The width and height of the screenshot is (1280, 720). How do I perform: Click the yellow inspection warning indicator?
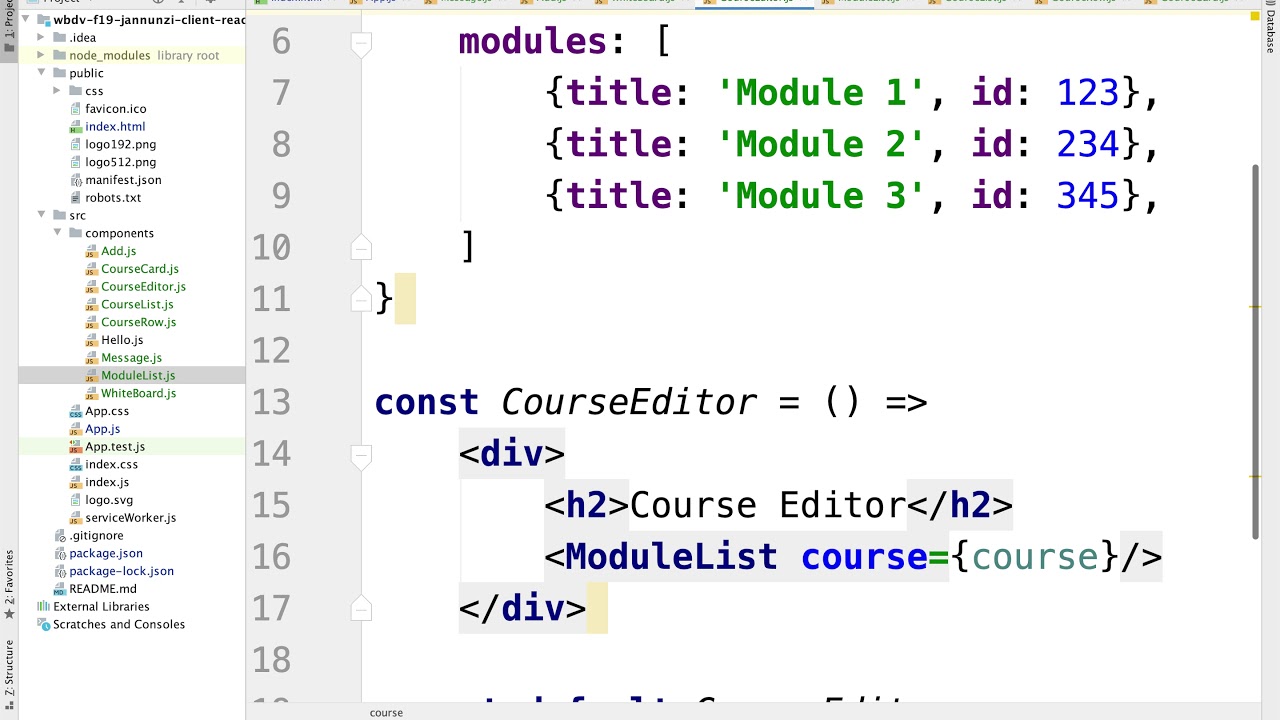[x=1257, y=15]
